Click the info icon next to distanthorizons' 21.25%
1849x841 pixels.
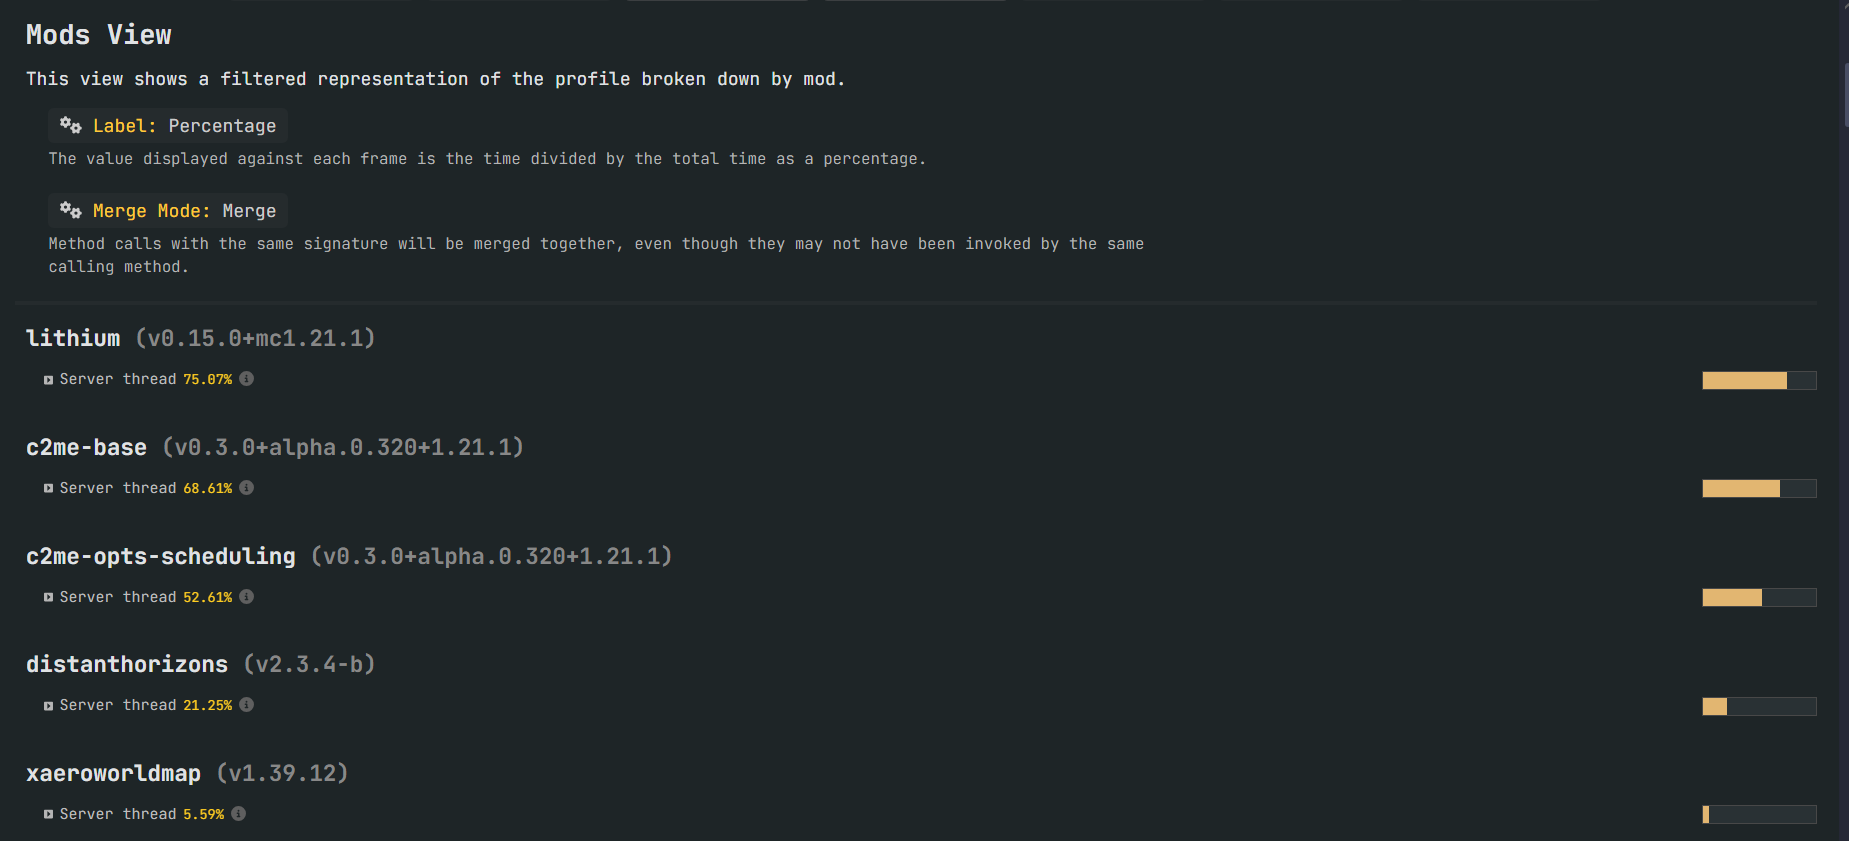(247, 705)
